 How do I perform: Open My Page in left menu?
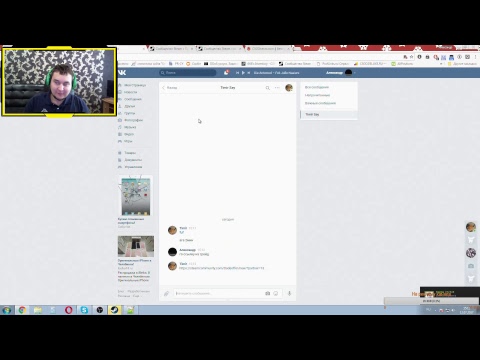click(132, 85)
